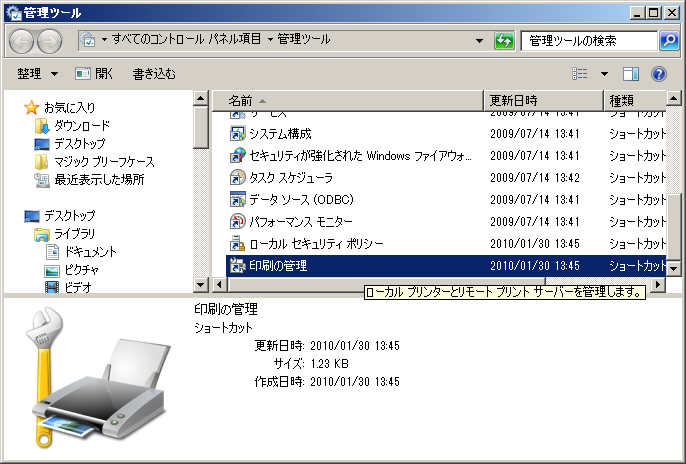Select the 印刷の管理 file name

coord(278,266)
